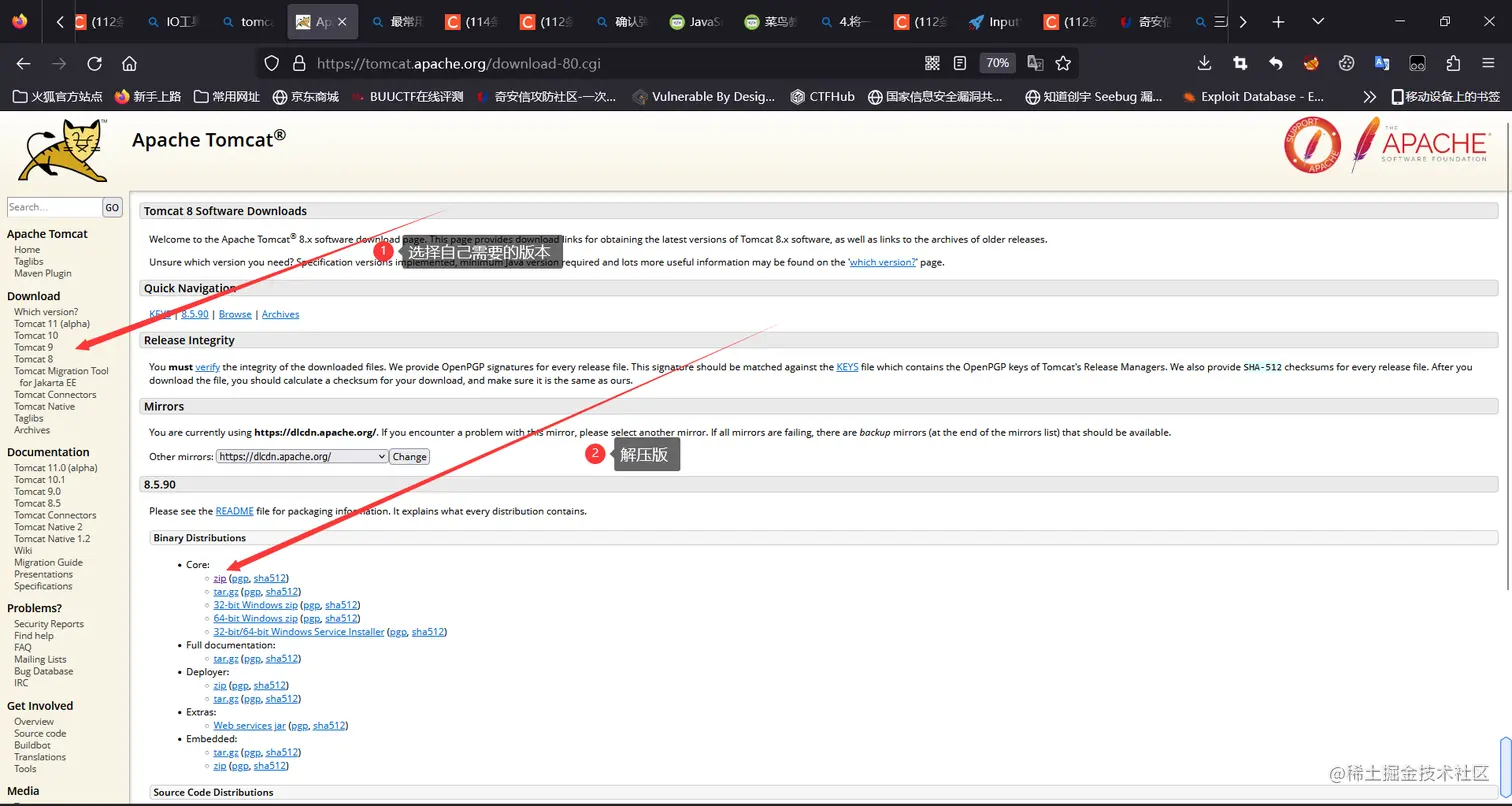Open Tomcat 9 under Download sidebar
This screenshot has width=1512, height=806.
pyautogui.click(x=33, y=347)
